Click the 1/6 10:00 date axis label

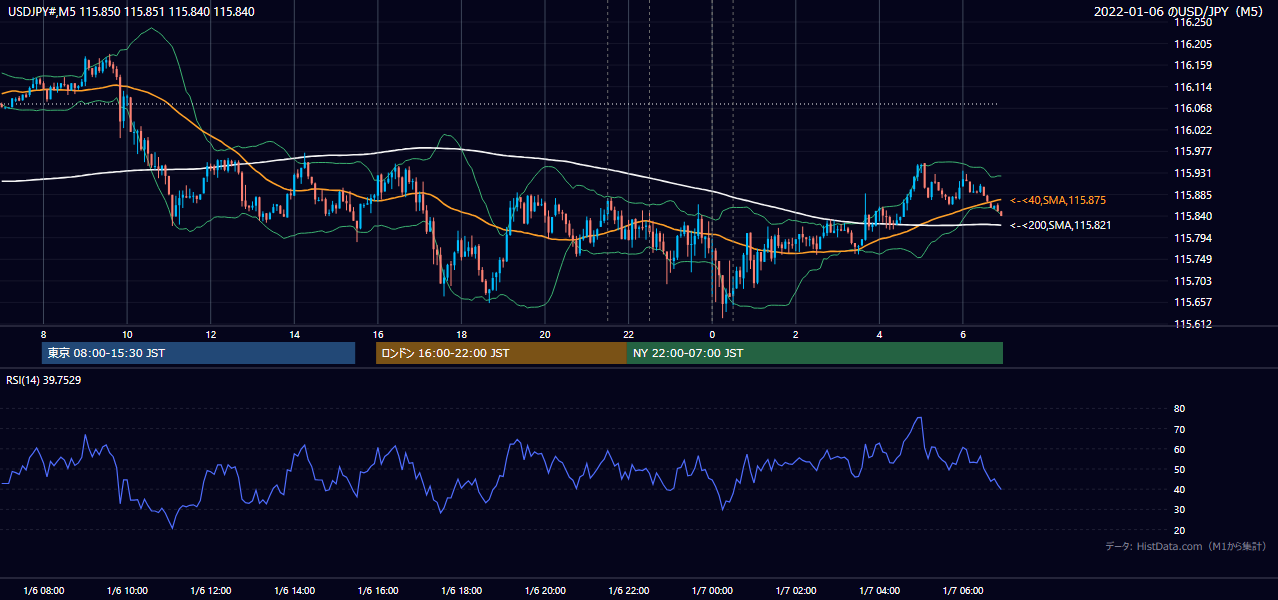(x=127, y=591)
